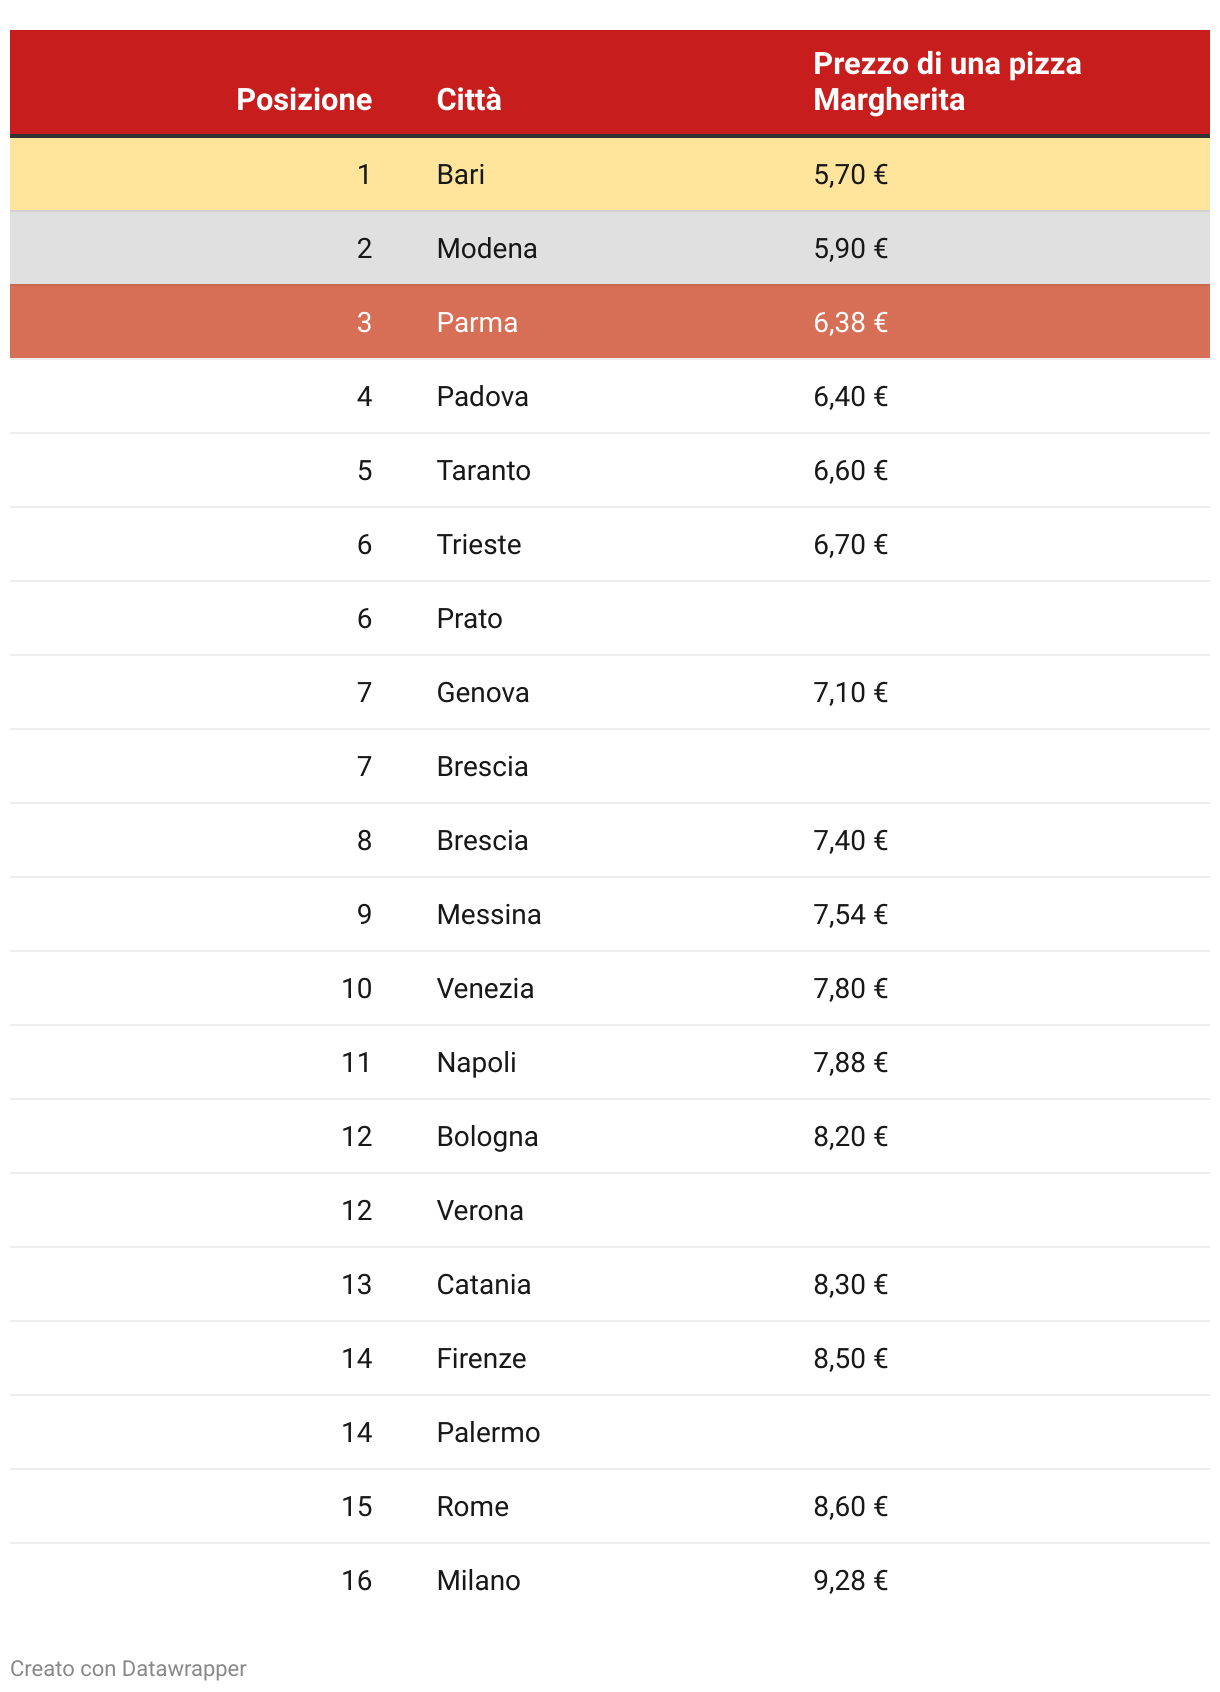1220x1692 pixels.
Task: Select the 8,20 € price for Bologna
Action: pos(850,1137)
